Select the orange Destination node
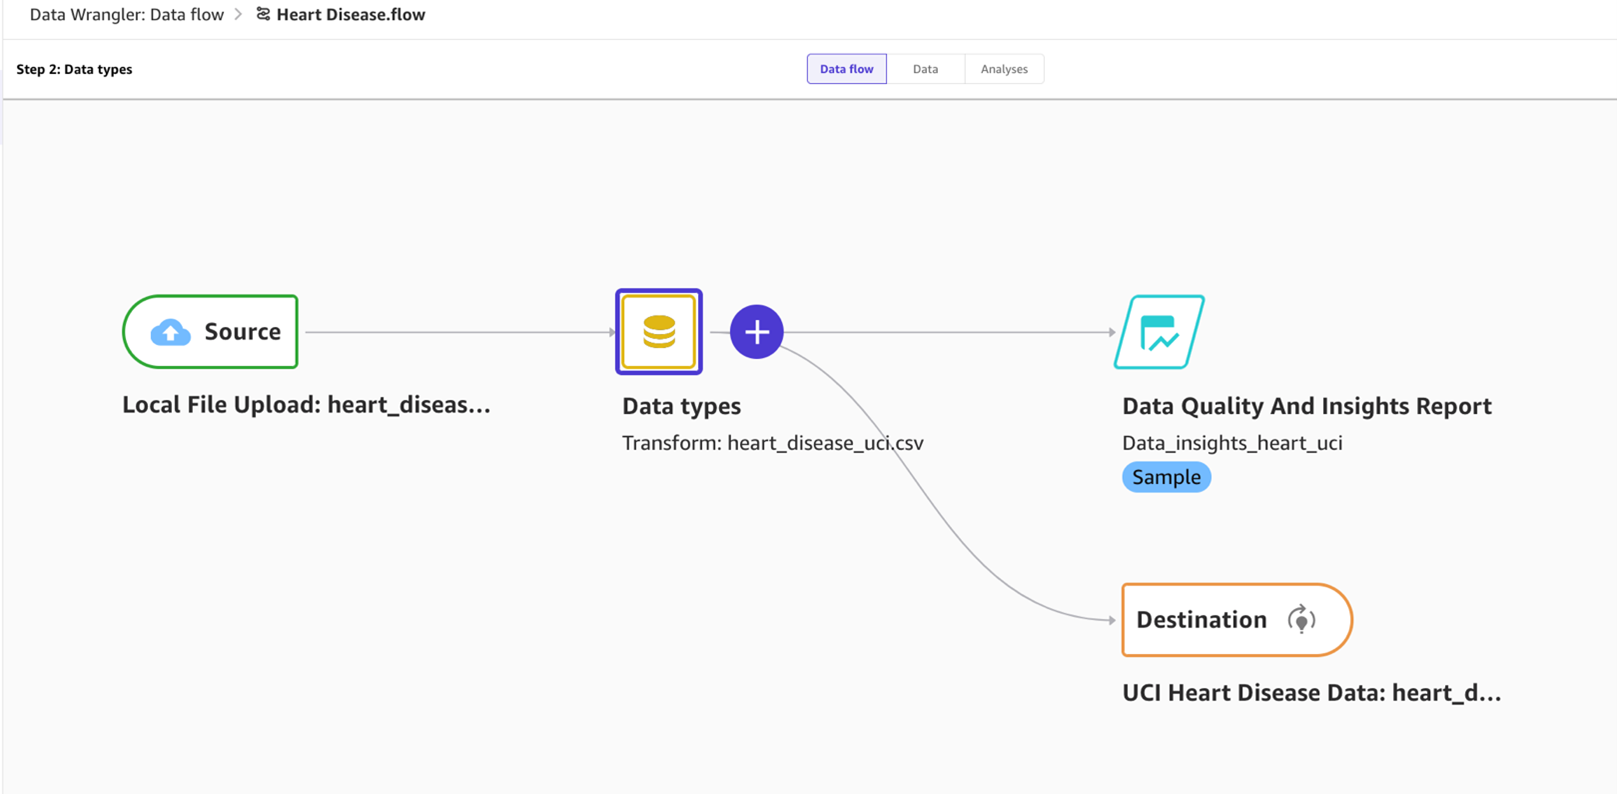The width and height of the screenshot is (1617, 794). tap(1237, 620)
